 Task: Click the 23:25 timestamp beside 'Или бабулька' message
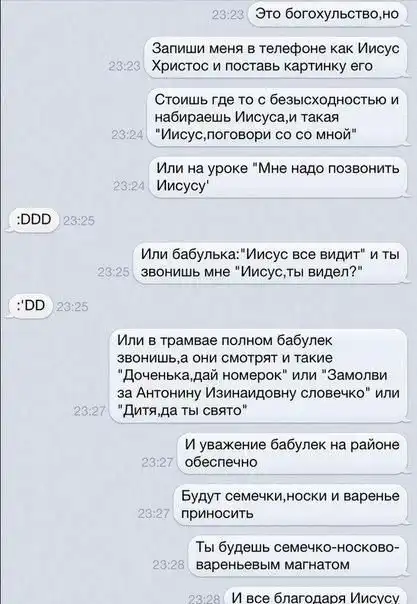tap(113, 272)
